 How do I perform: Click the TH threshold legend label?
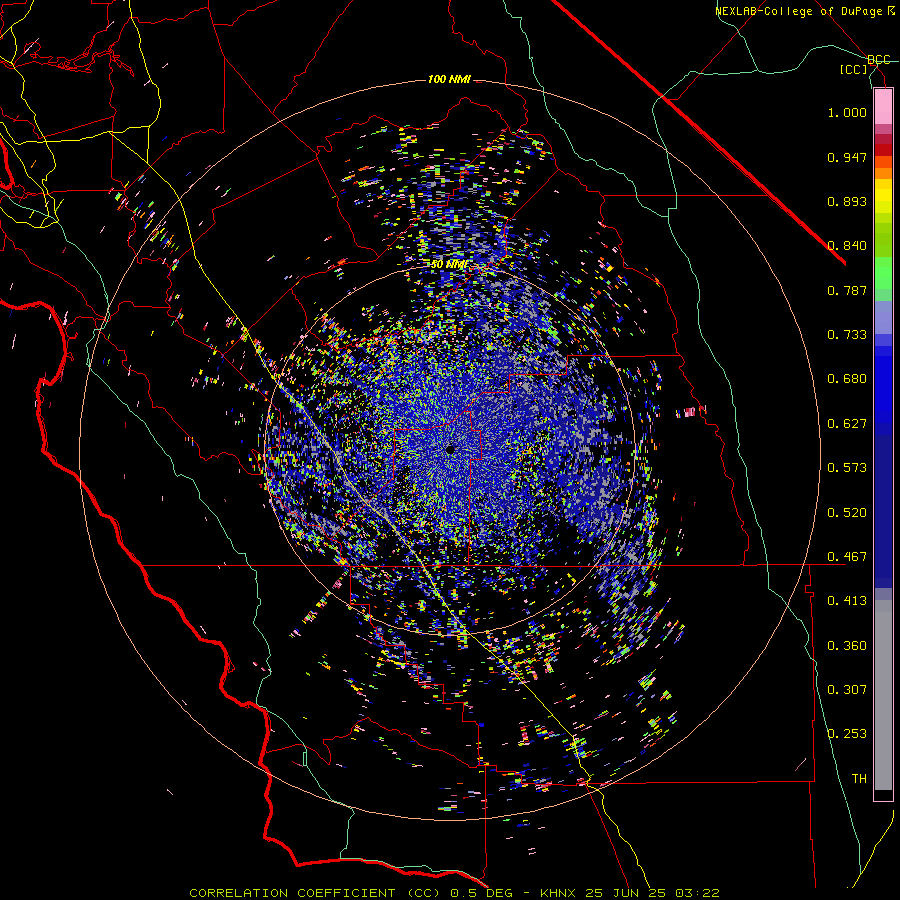[859, 779]
